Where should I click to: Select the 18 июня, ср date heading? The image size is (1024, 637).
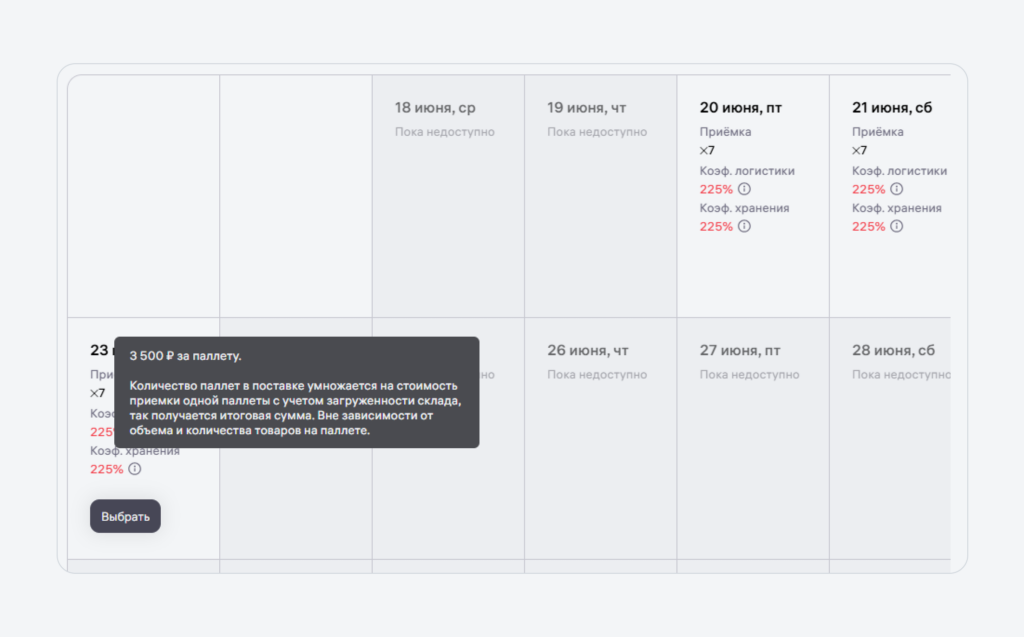(x=435, y=108)
